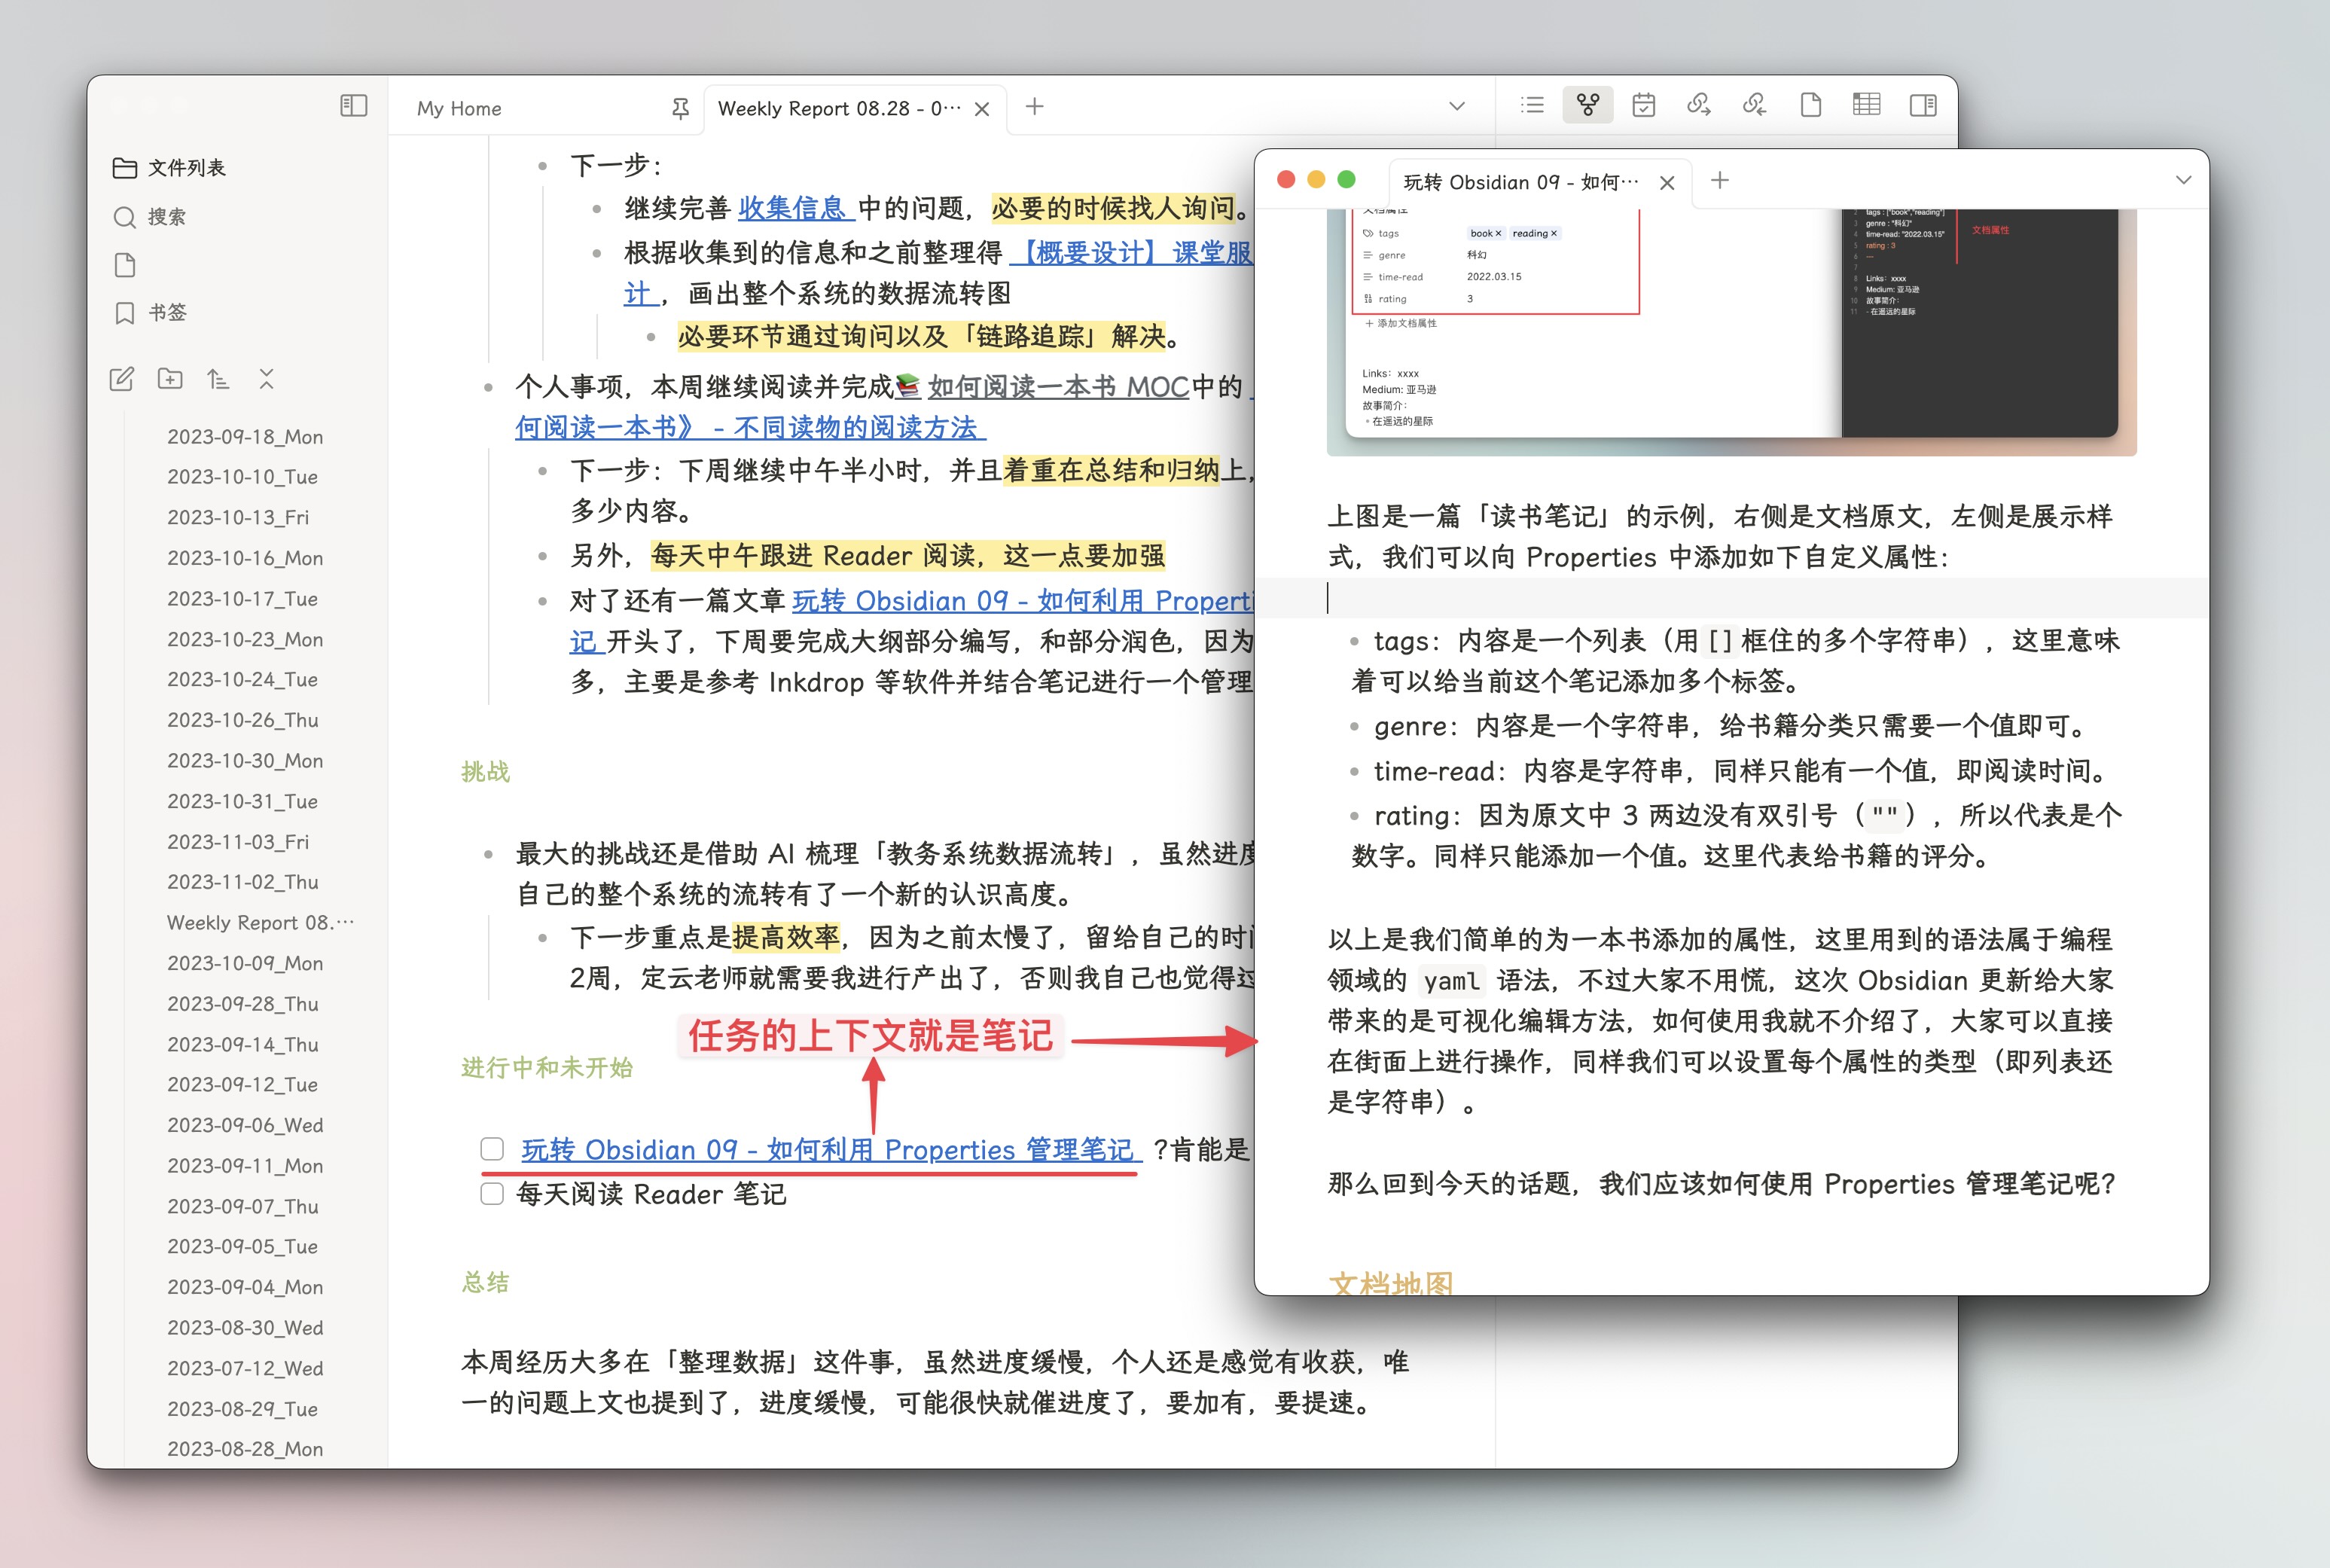2330x1568 pixels.
Task: Open the note 2023-09-11_Mon
Action: [245, 1166]
